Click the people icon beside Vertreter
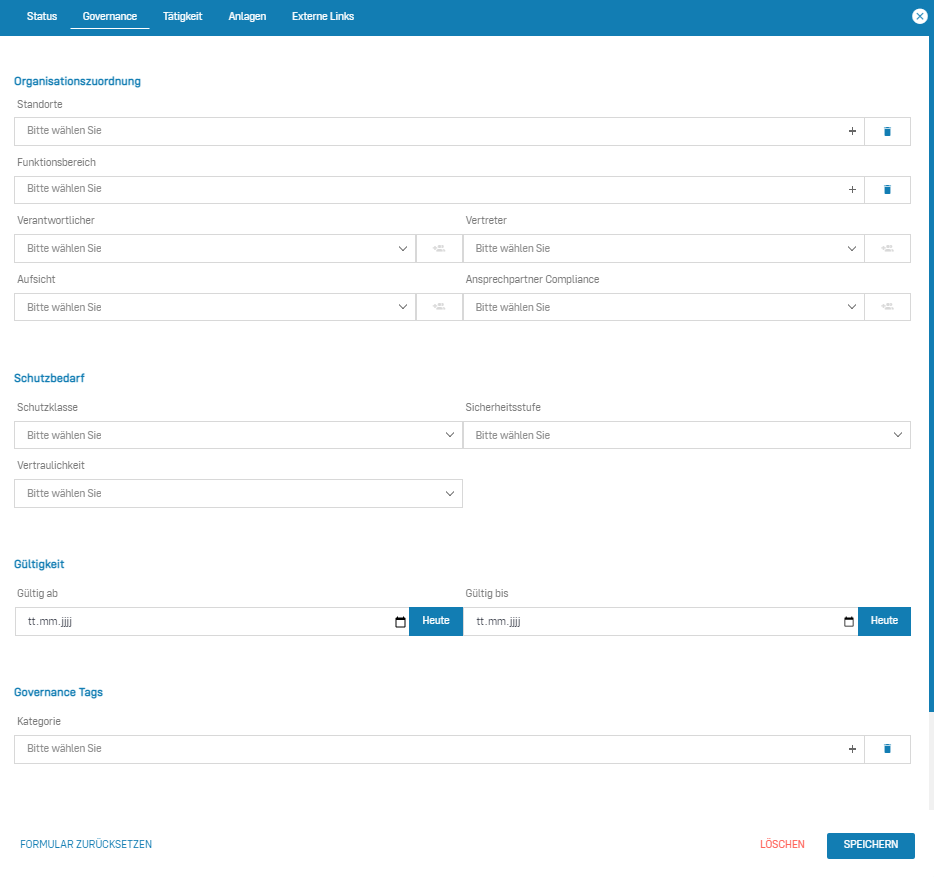The width and height of the screenshot is (934, 877). tap(887, 248)
